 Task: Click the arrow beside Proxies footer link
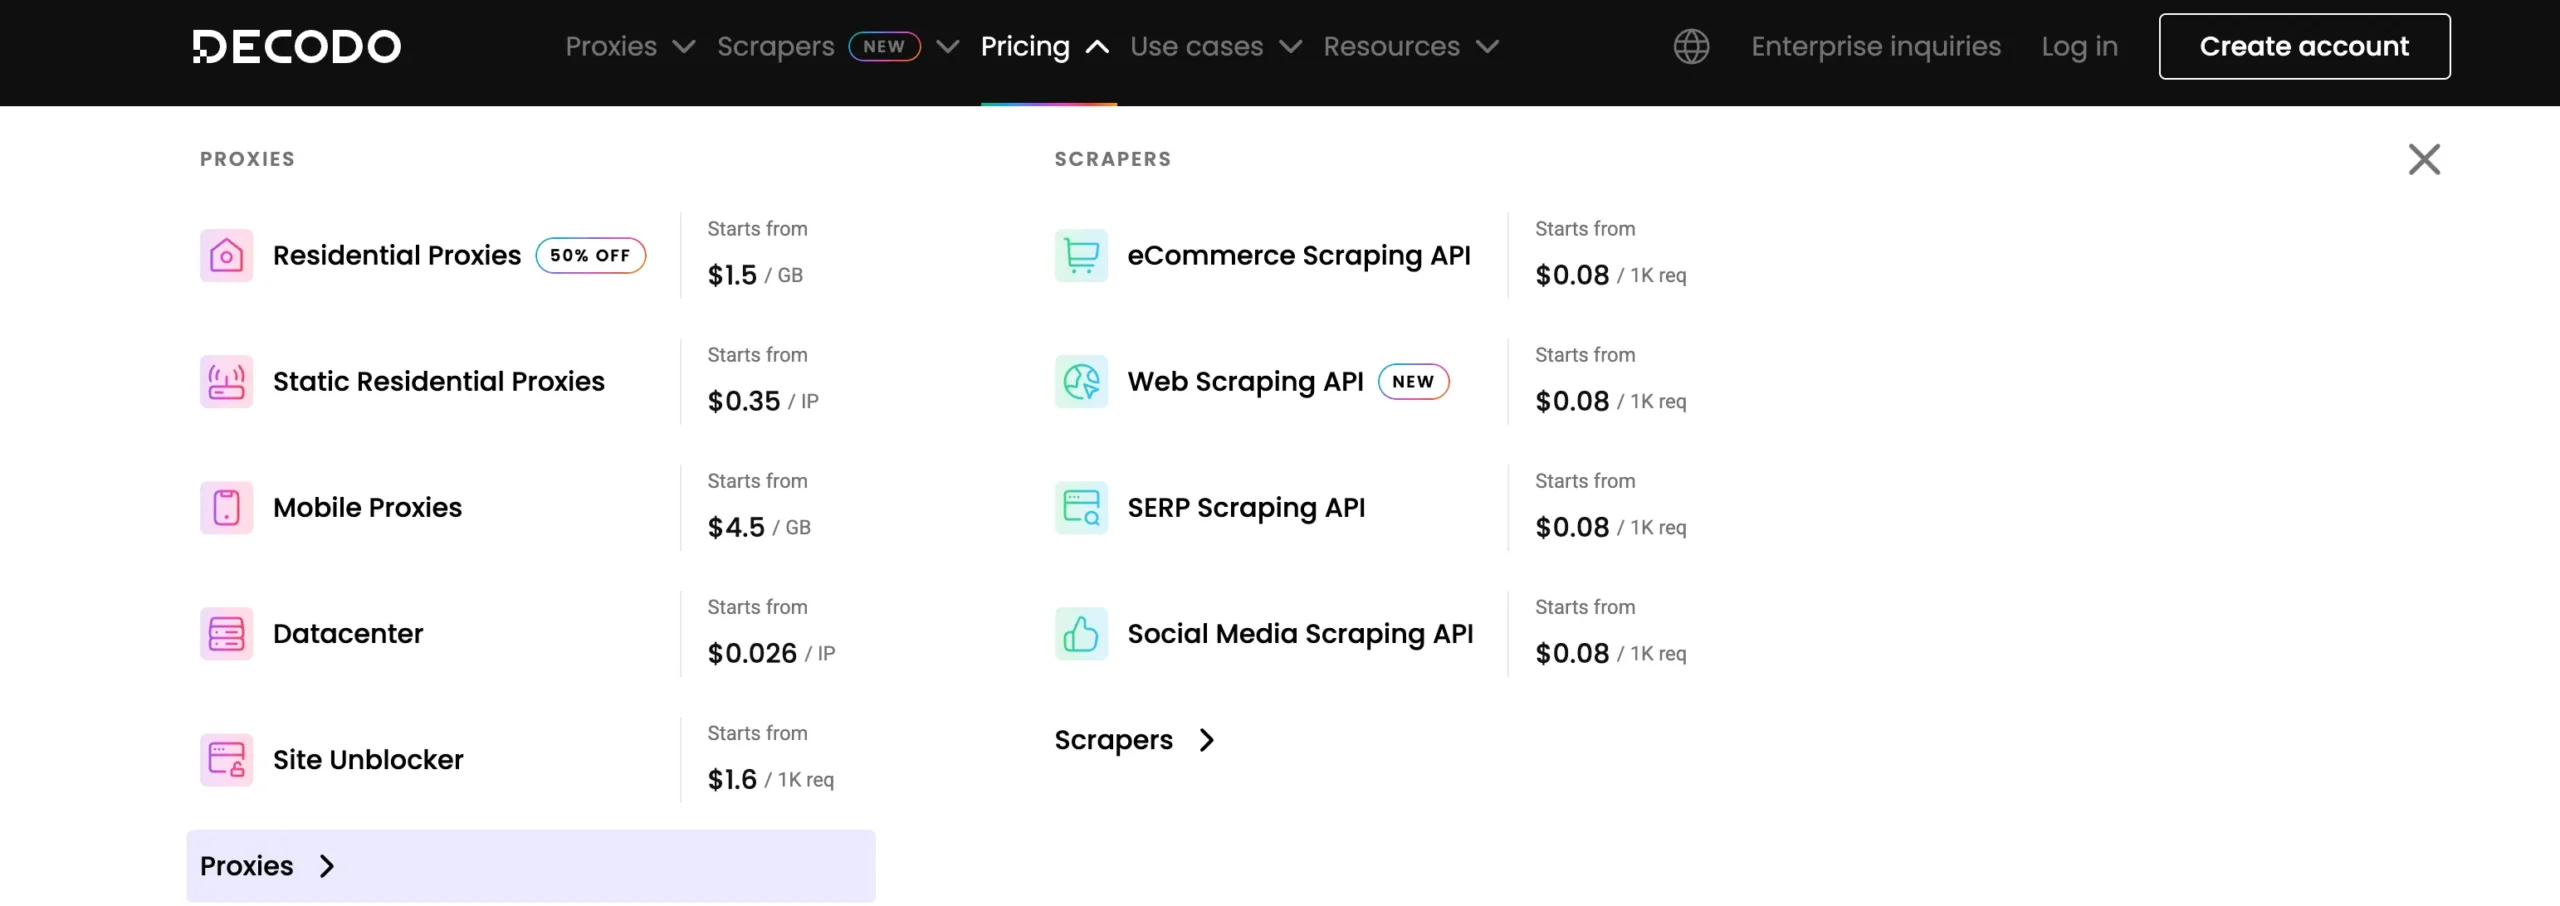tap(327, 866)
